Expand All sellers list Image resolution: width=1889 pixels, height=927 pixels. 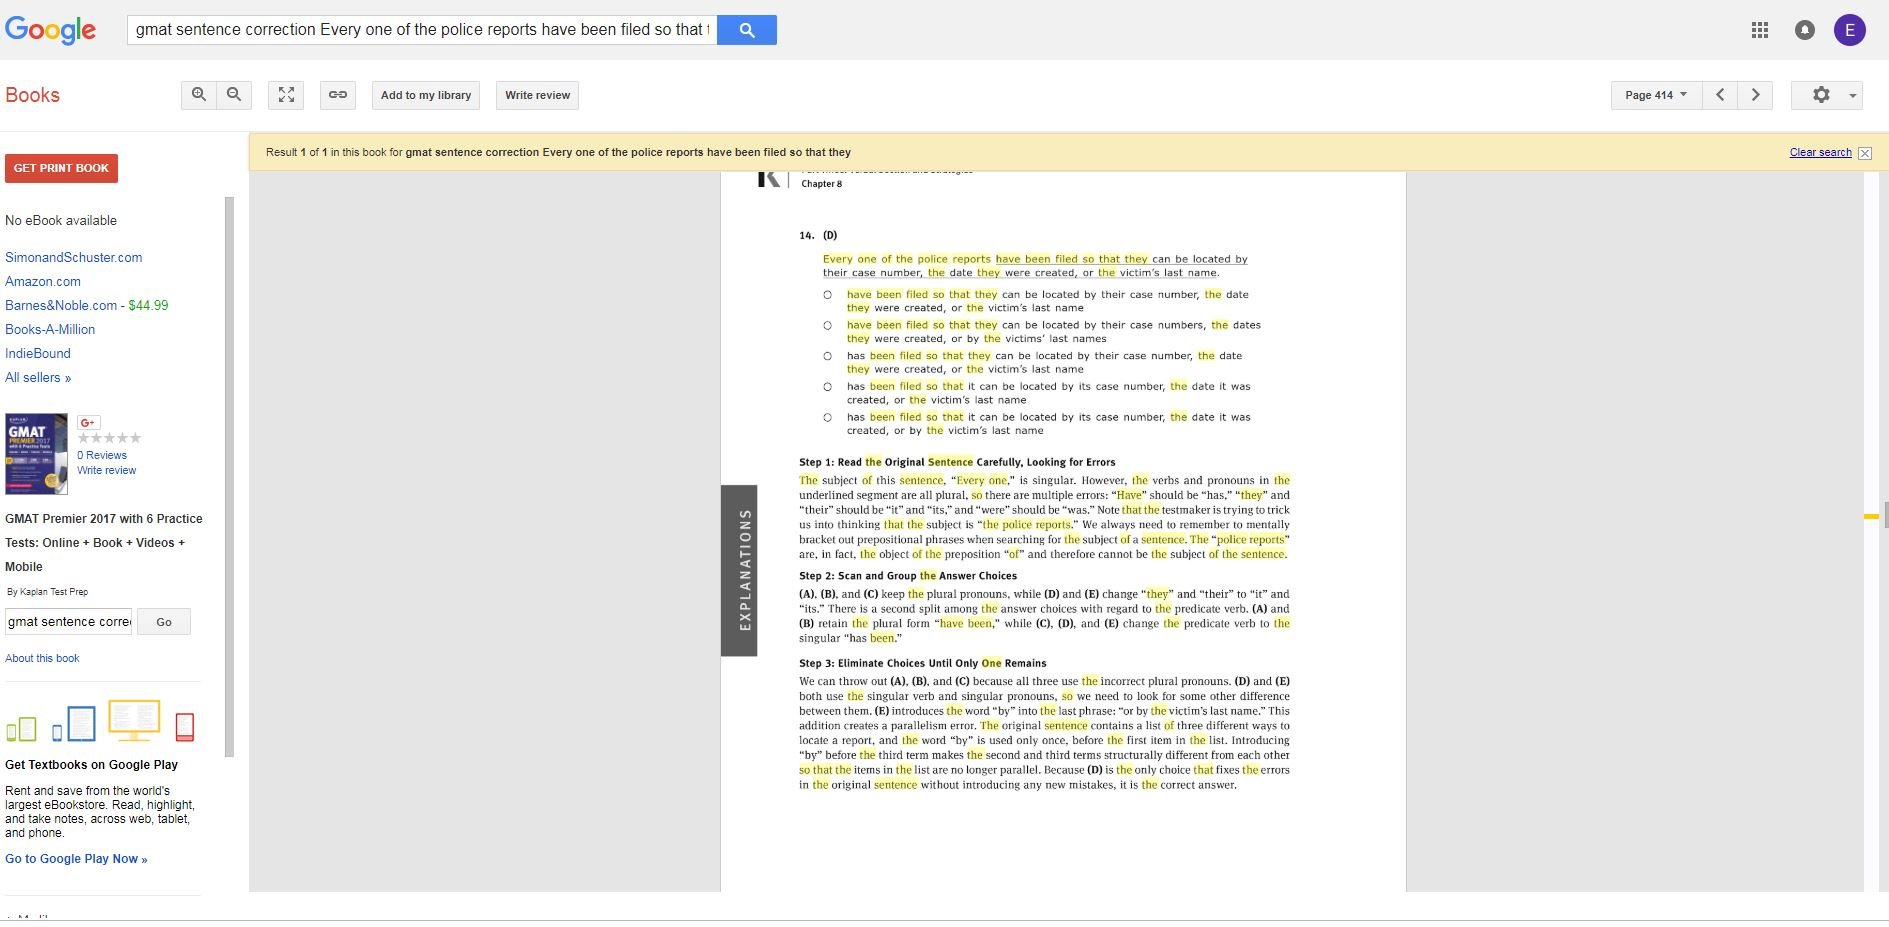(x=38, y=378)
